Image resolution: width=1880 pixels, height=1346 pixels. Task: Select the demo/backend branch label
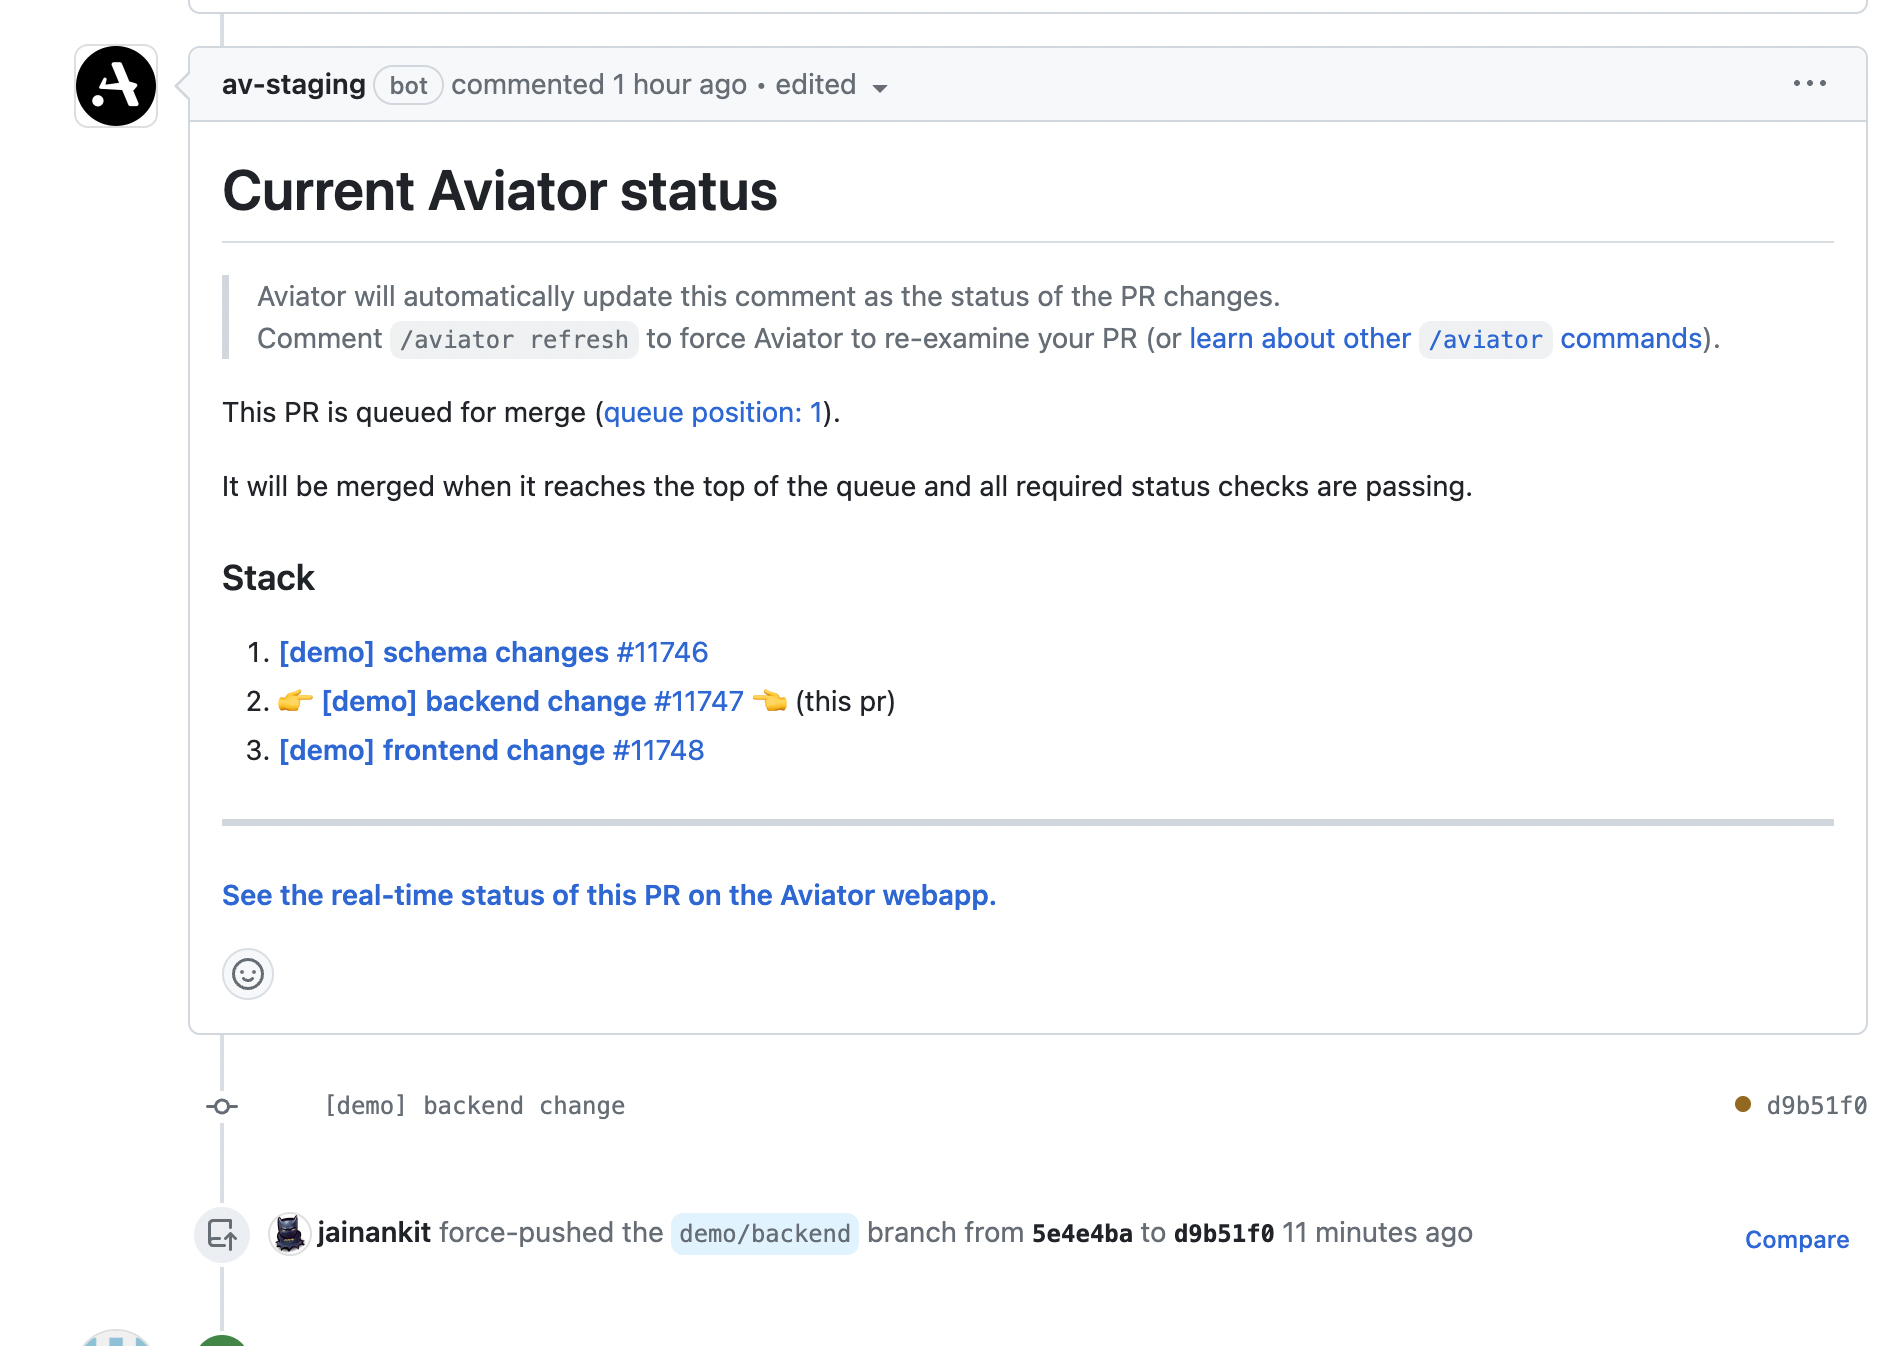(764, 1234)
